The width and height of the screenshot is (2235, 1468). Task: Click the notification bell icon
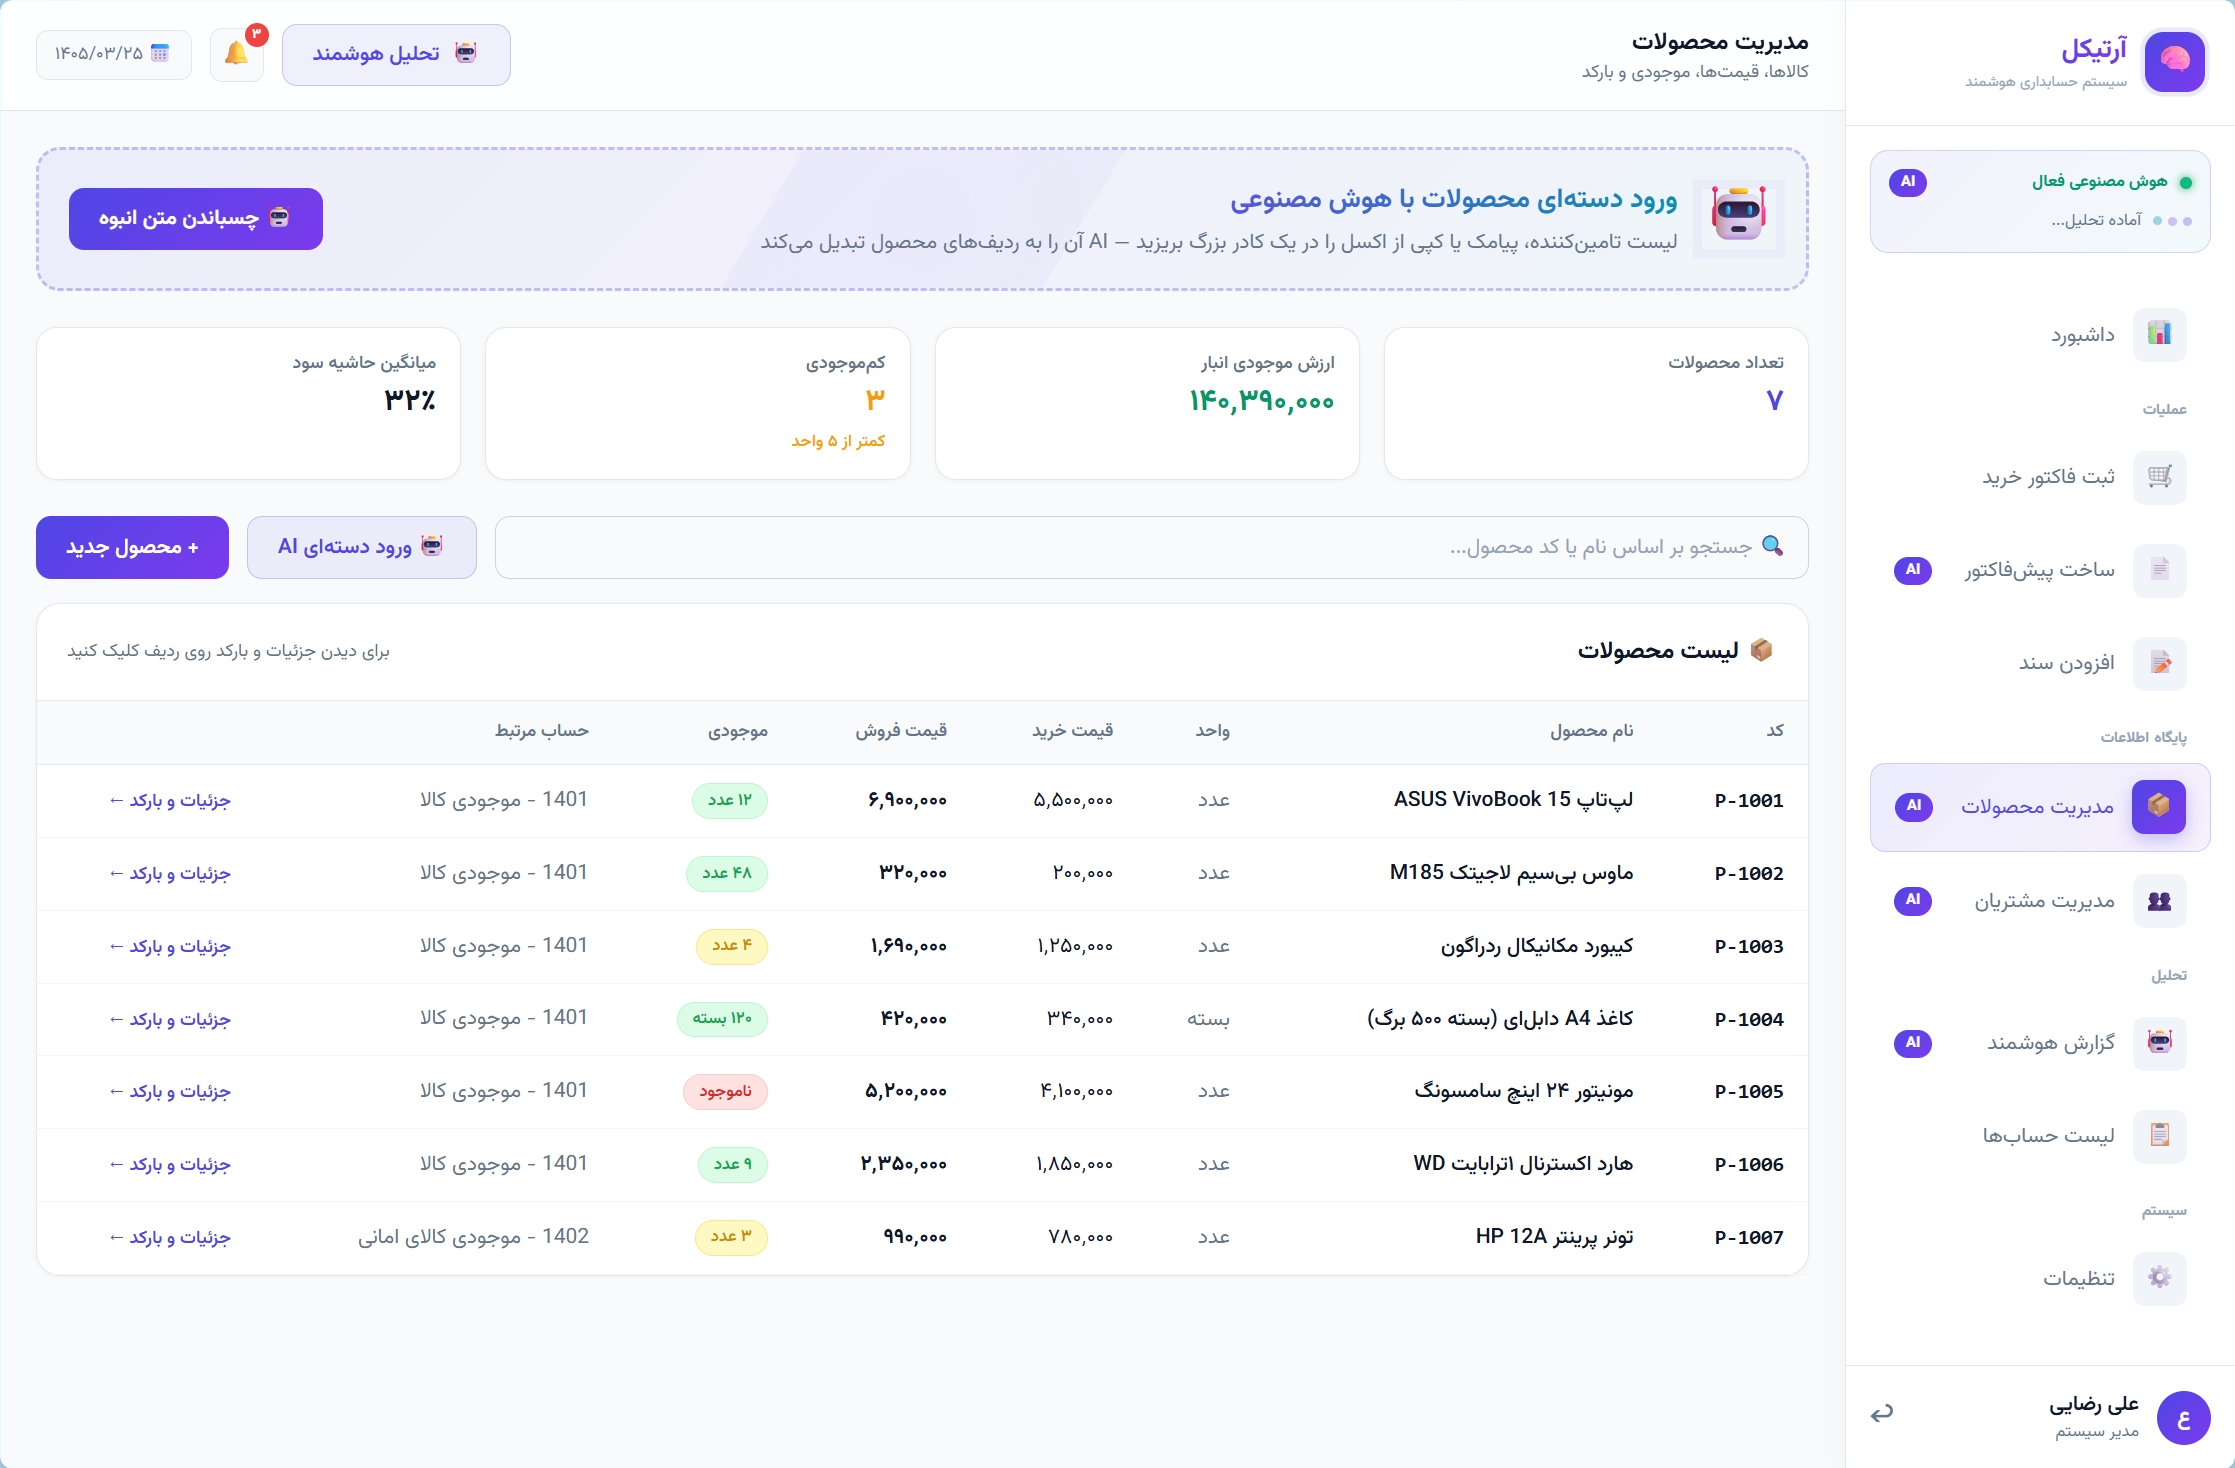click(236, 54)
